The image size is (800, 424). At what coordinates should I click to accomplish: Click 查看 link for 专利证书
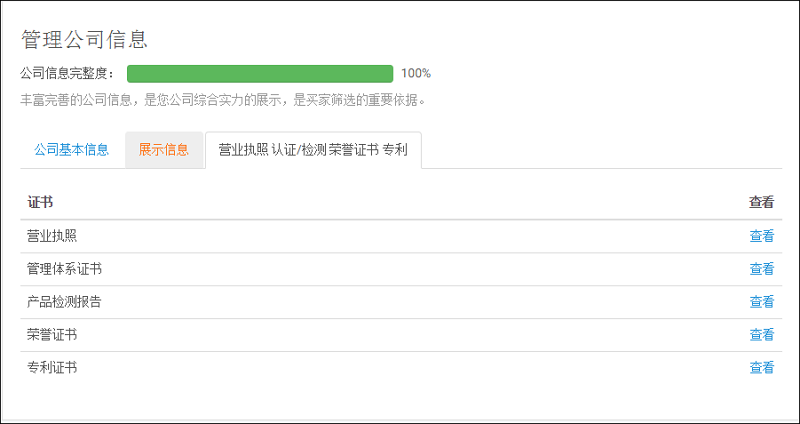(x=761, y=368)
